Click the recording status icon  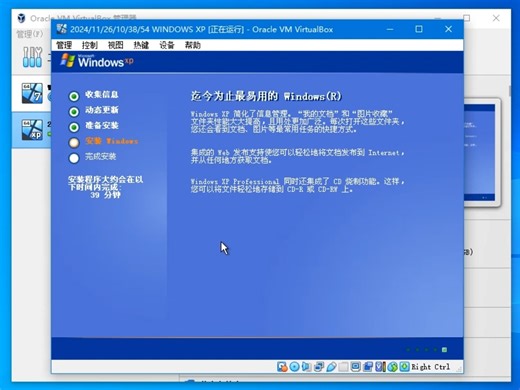click(x=368, y=367)
